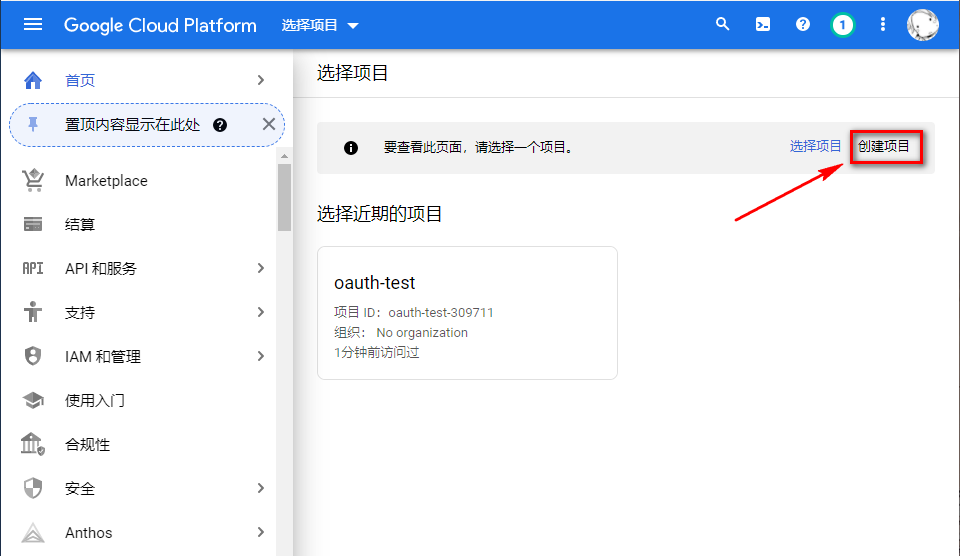
Task: Click the 选择项目 link in info banner
Action: coord(816,146)
